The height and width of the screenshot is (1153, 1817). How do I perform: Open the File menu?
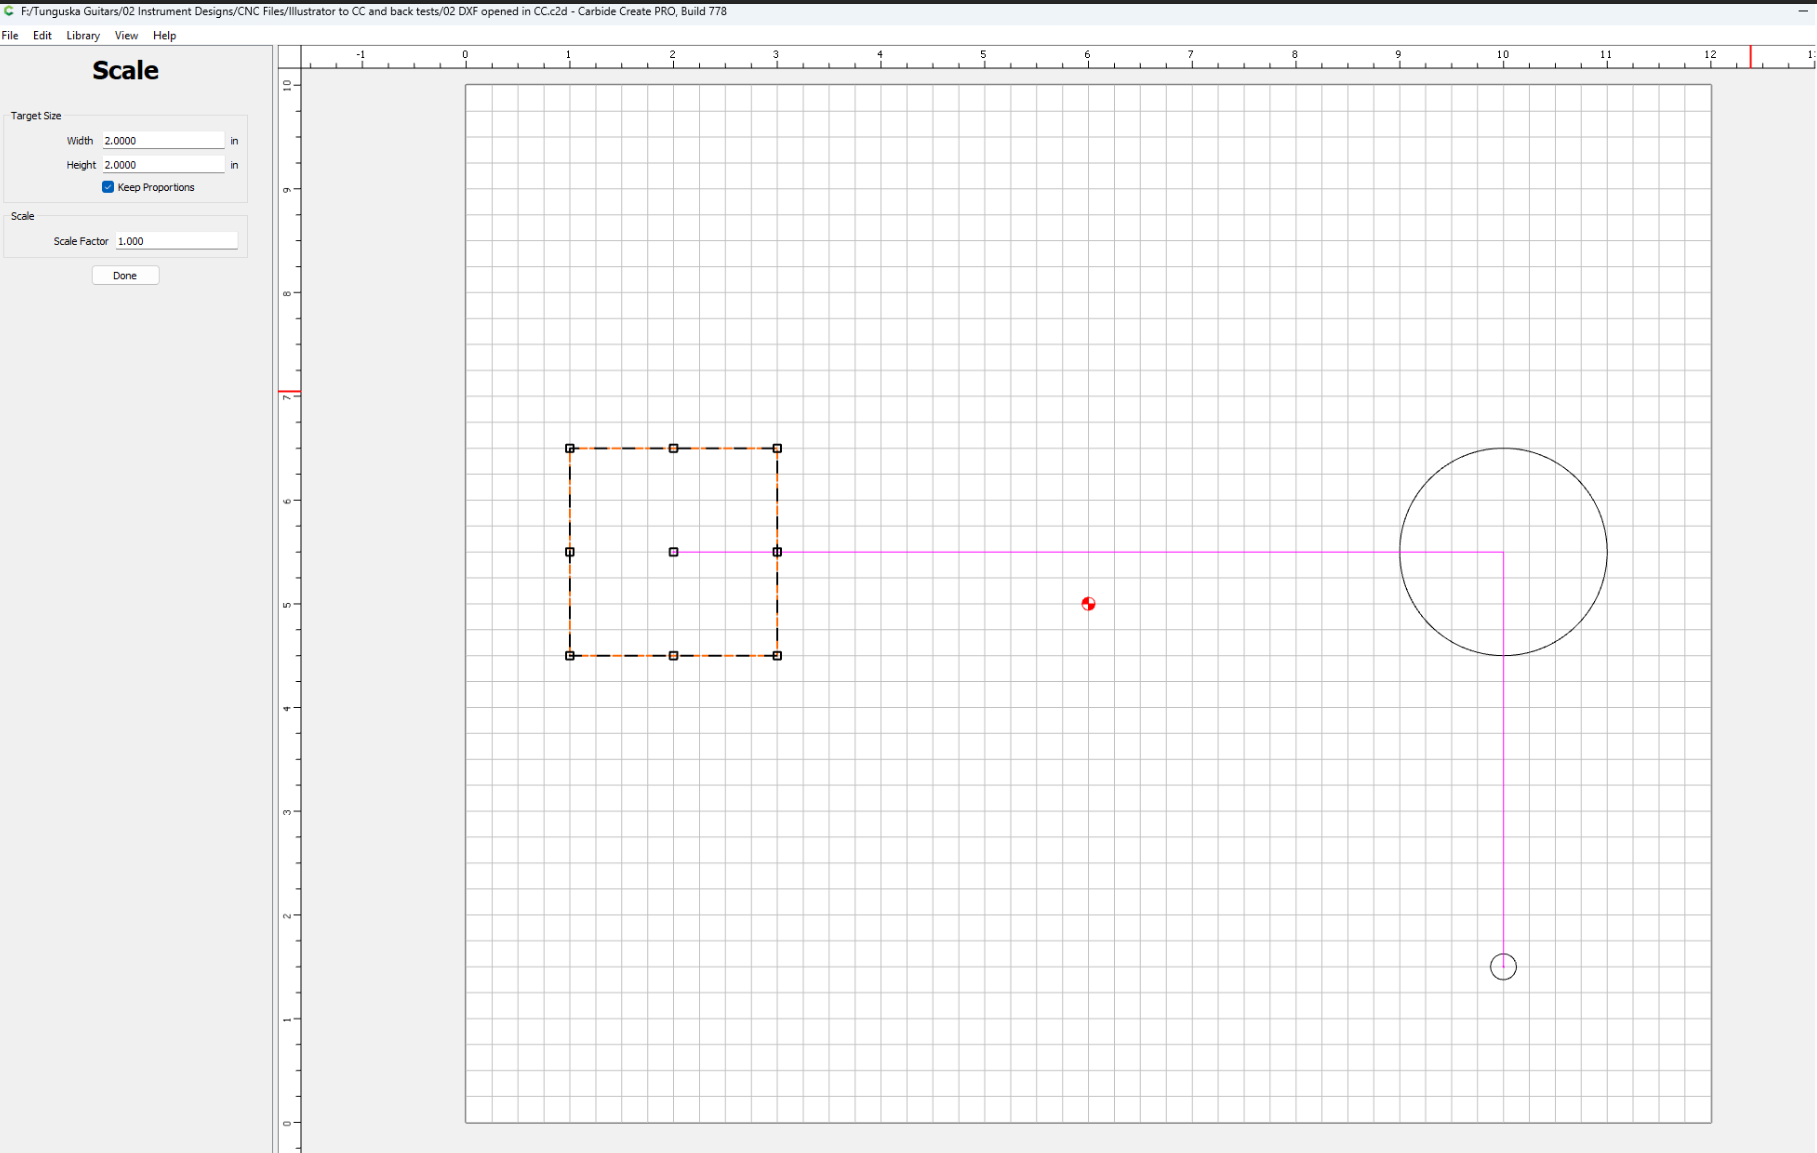click(x=10, y=35)
